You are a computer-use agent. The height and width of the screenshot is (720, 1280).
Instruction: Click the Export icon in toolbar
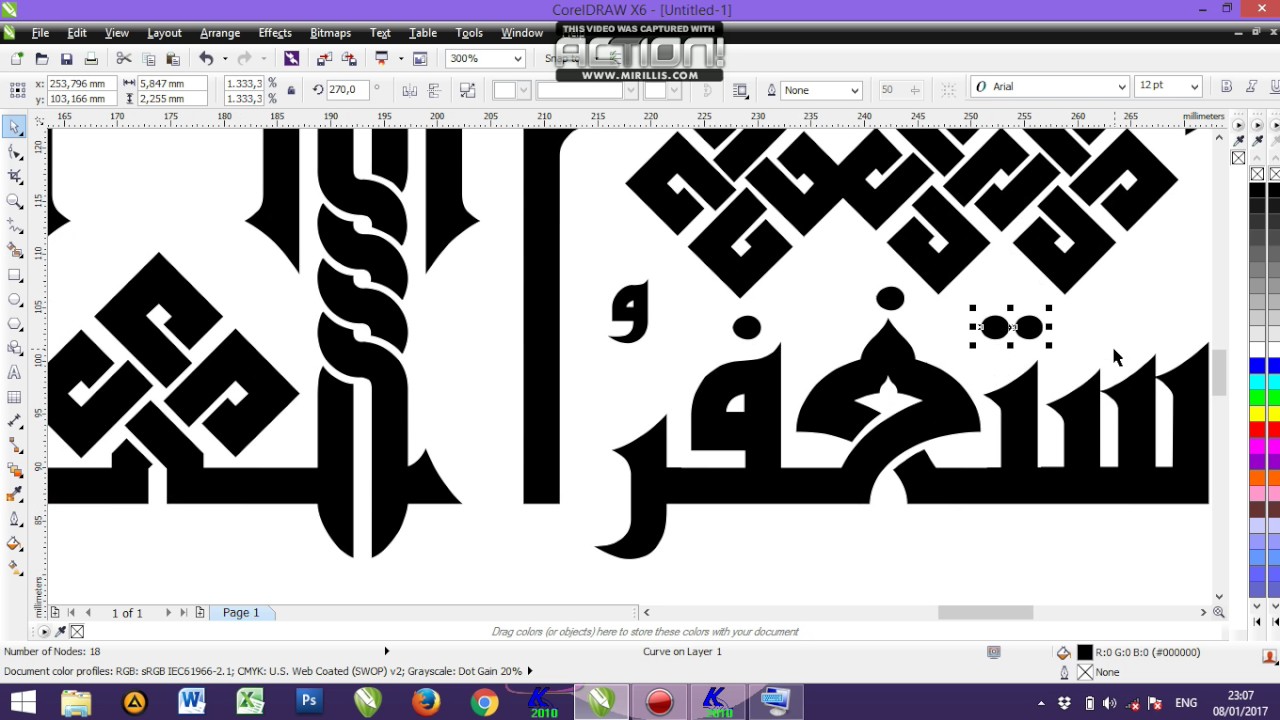click(349, 59)
